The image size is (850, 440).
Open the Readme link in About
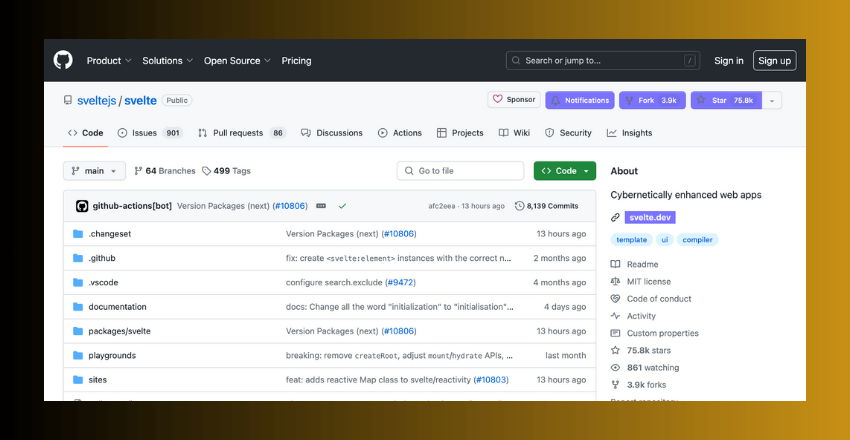click(x=634, y=264)
